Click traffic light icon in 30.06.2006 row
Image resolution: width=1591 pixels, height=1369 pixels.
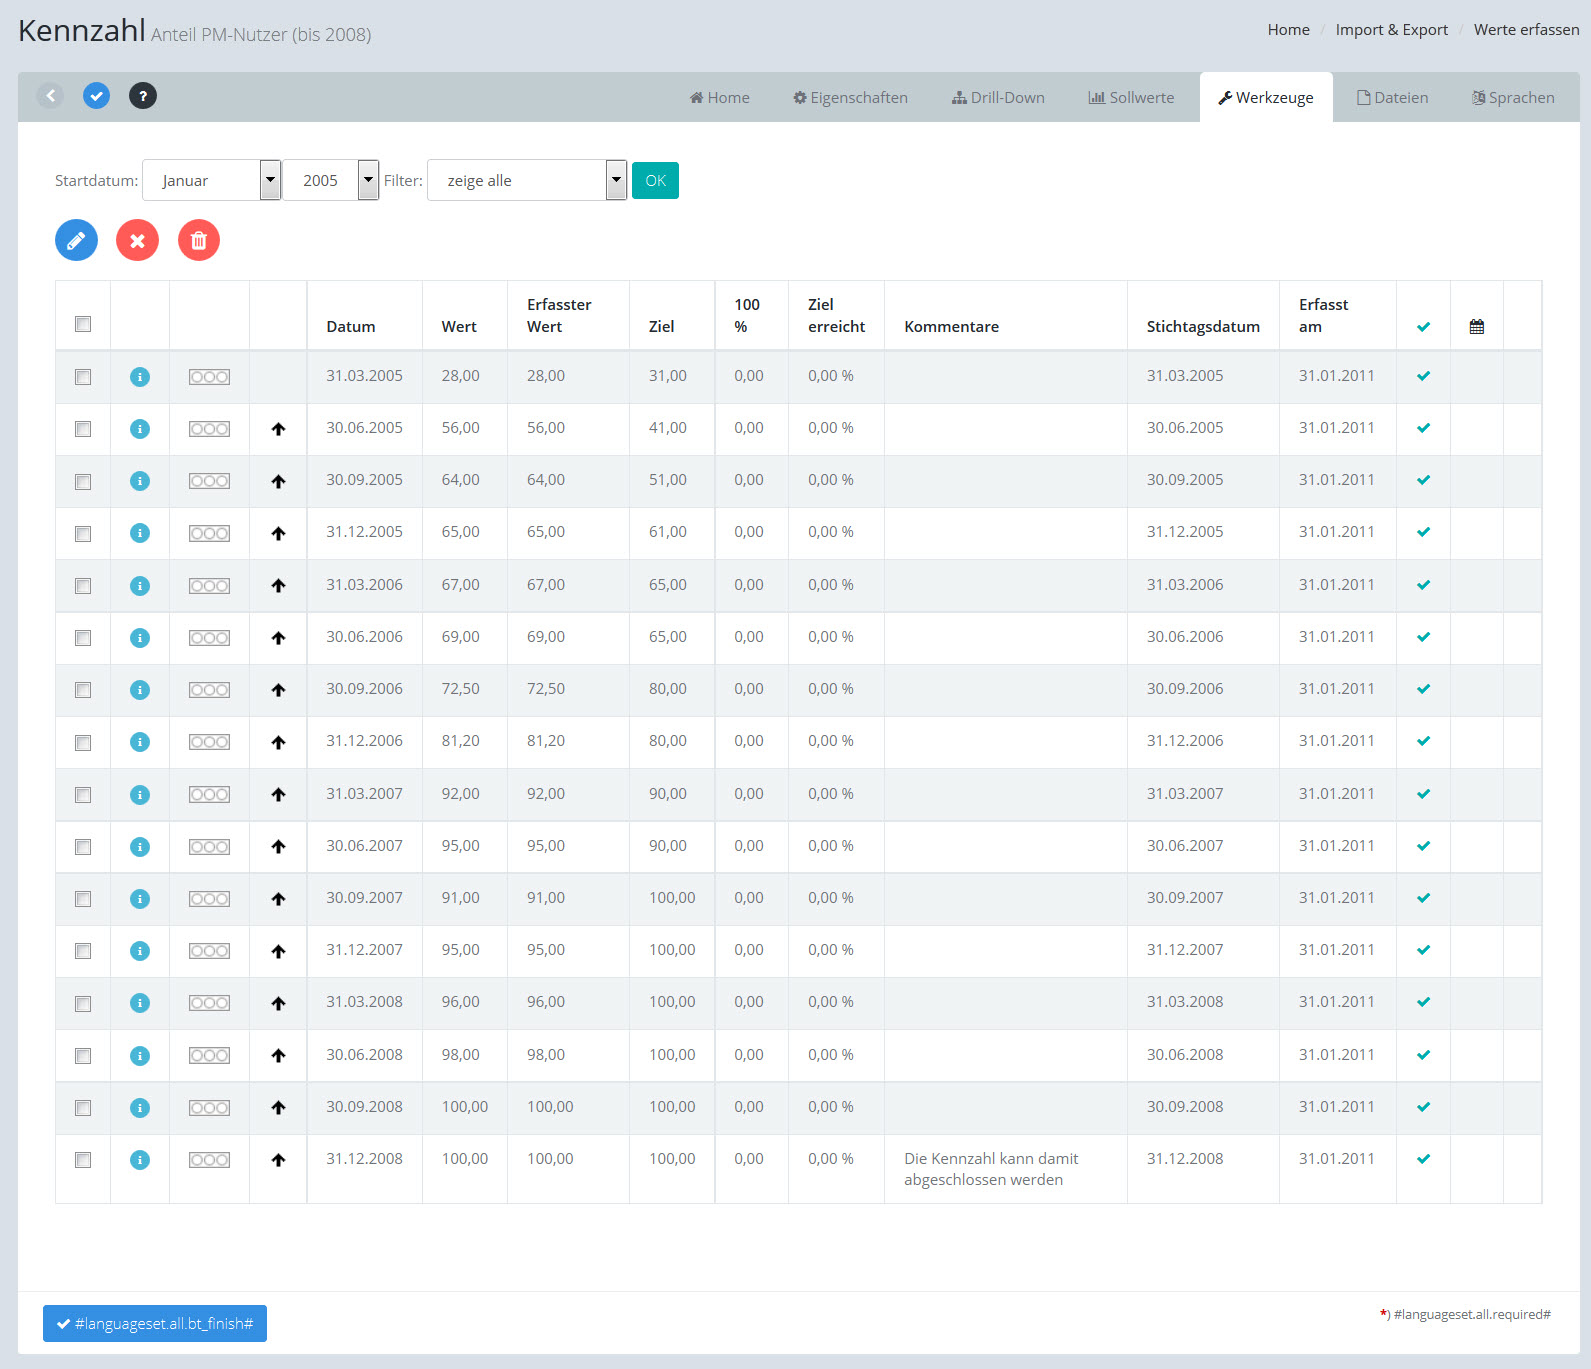[209, 638]
